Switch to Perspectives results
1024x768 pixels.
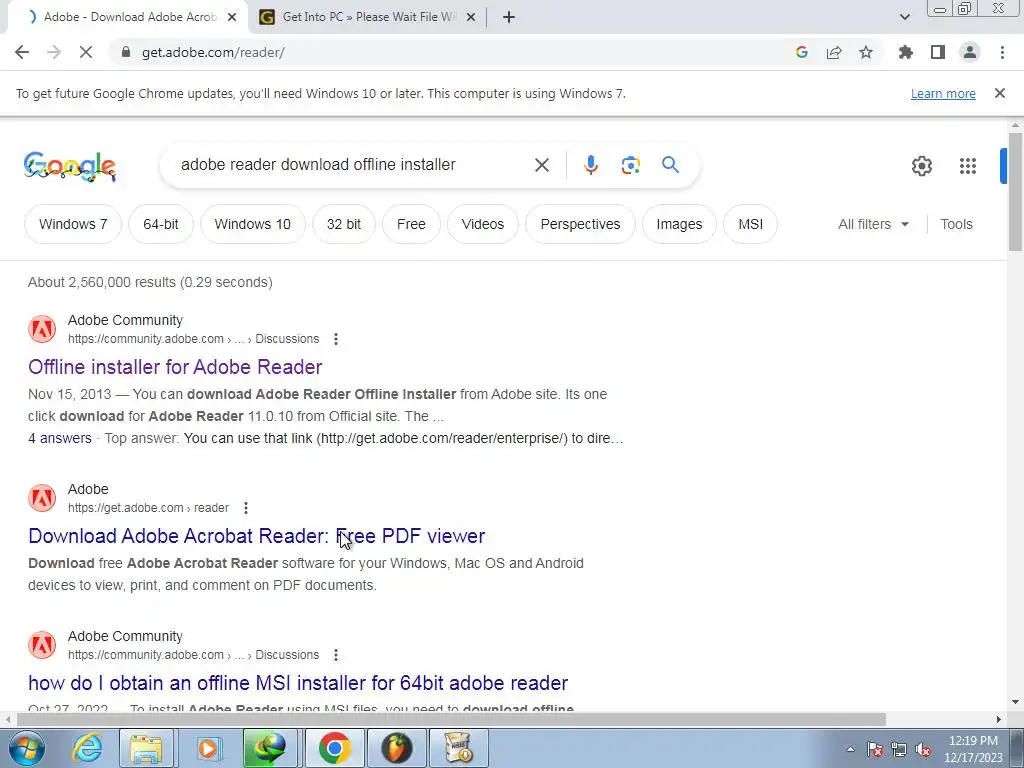coord(580,224)
